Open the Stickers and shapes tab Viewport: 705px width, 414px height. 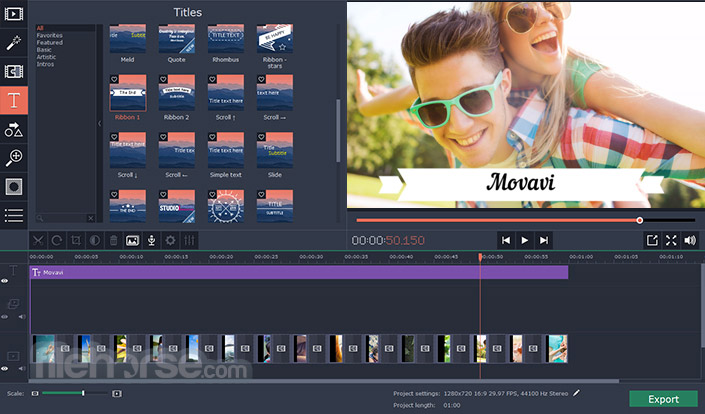click(13, 129)
